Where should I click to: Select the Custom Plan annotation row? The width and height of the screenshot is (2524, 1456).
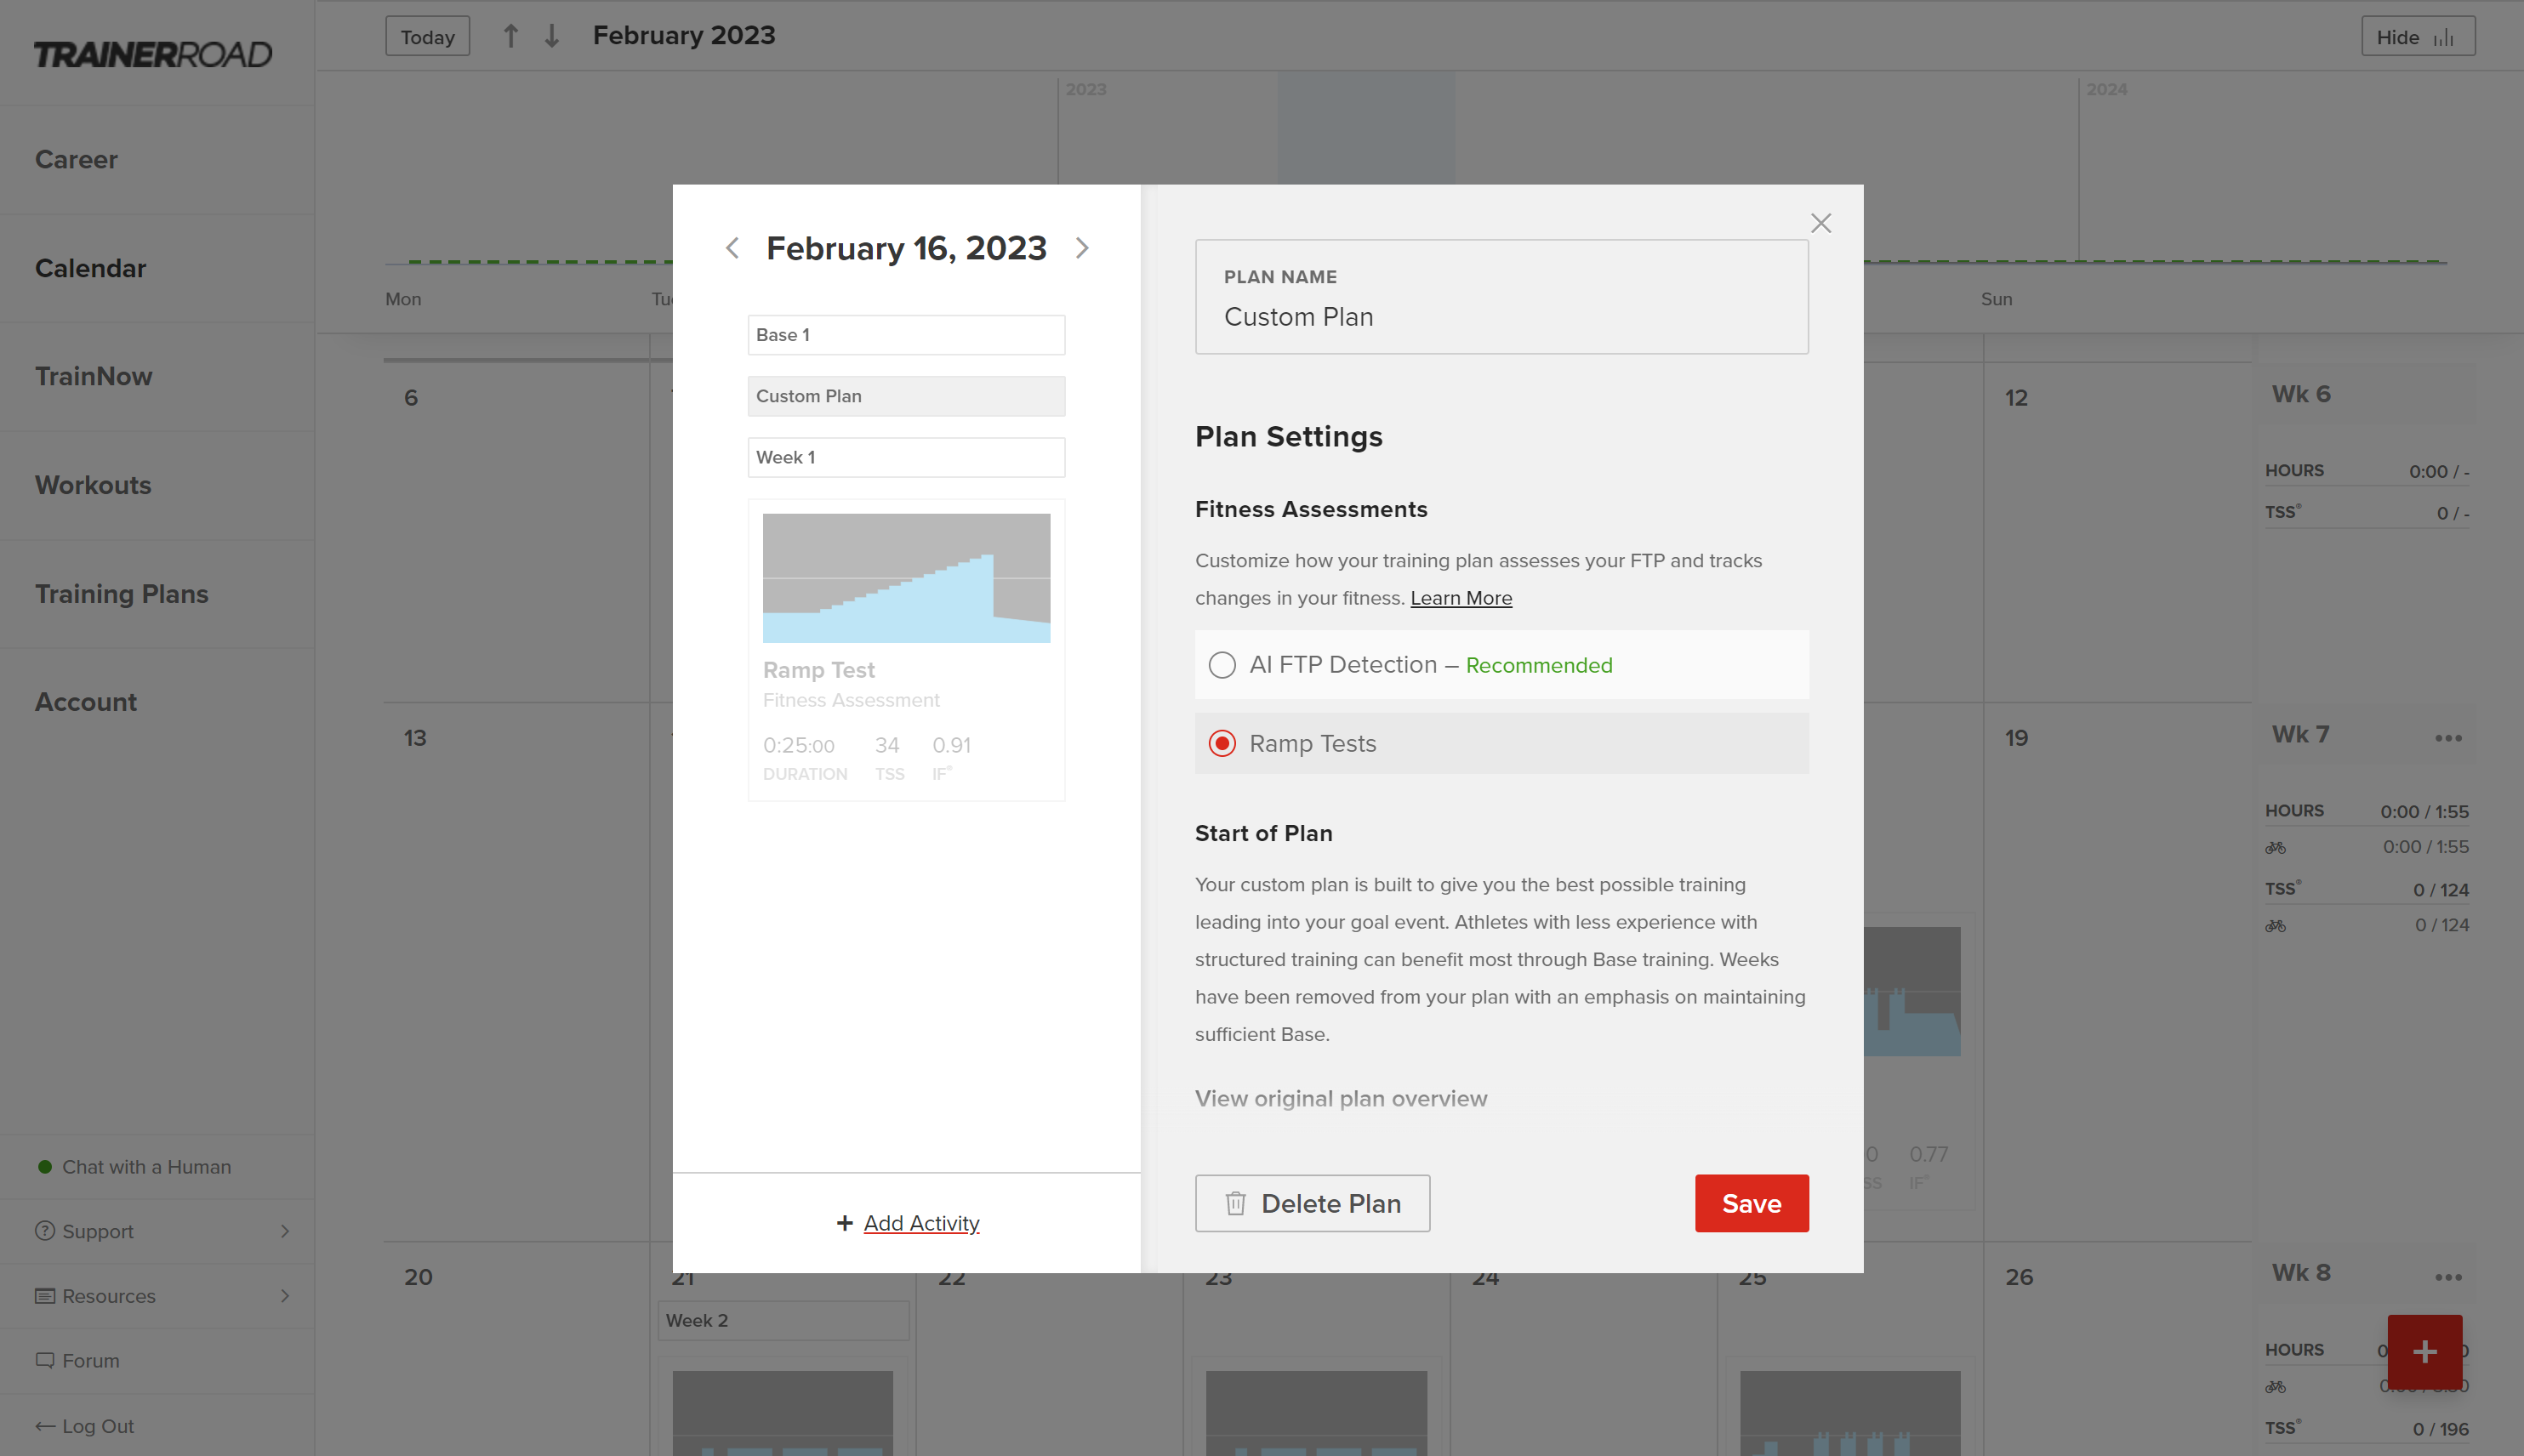(906, 396)
